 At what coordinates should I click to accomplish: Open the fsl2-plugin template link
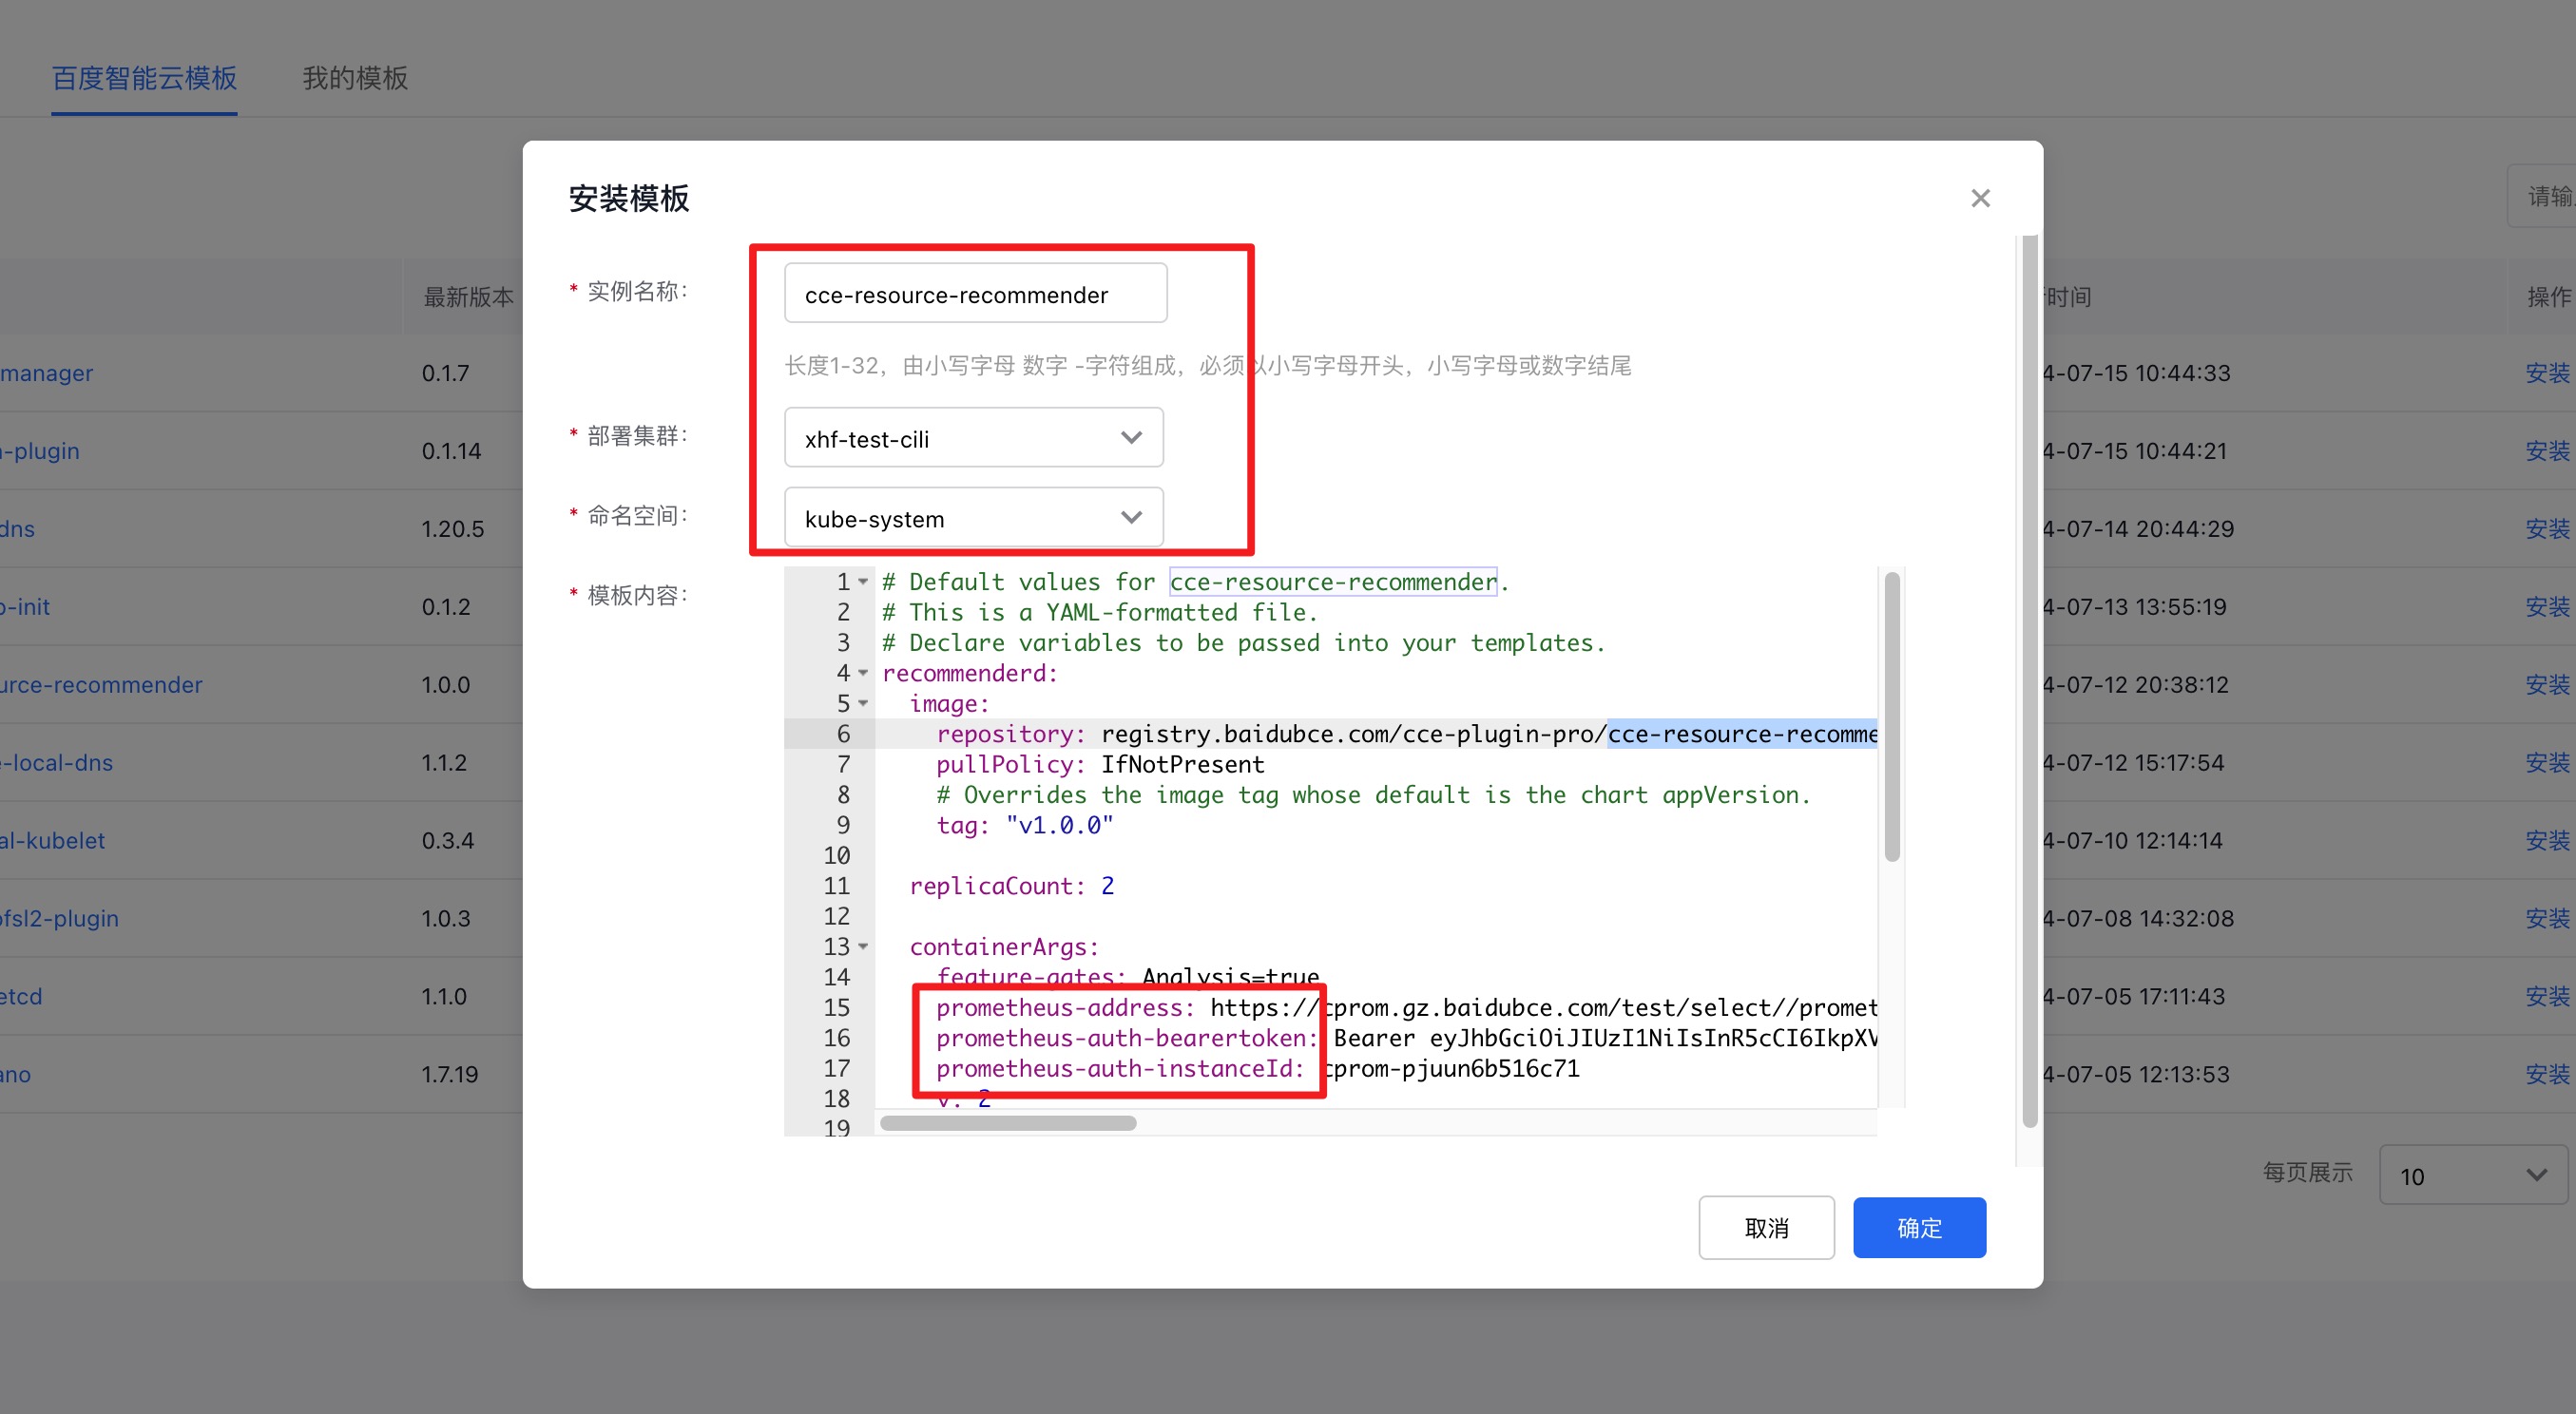pyautogui.click(x=60, y=919)
